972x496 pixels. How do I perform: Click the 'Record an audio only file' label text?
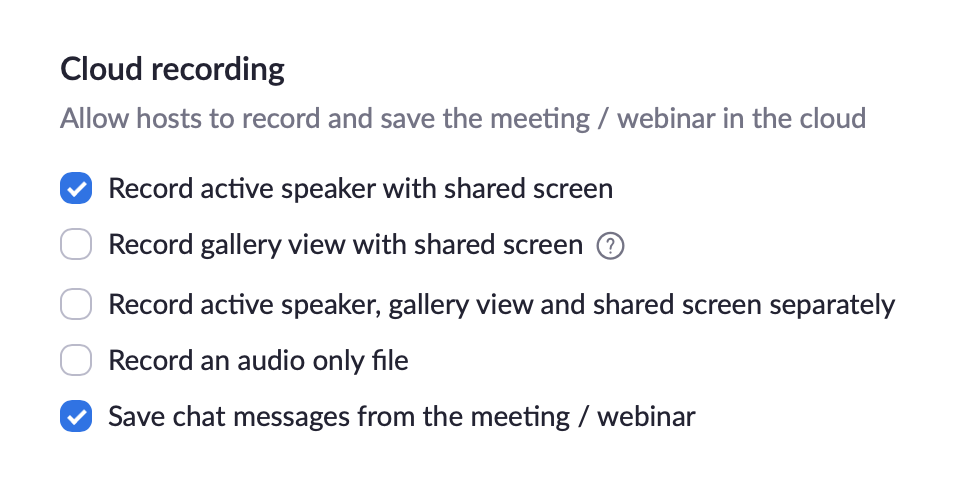click(258, 361)
